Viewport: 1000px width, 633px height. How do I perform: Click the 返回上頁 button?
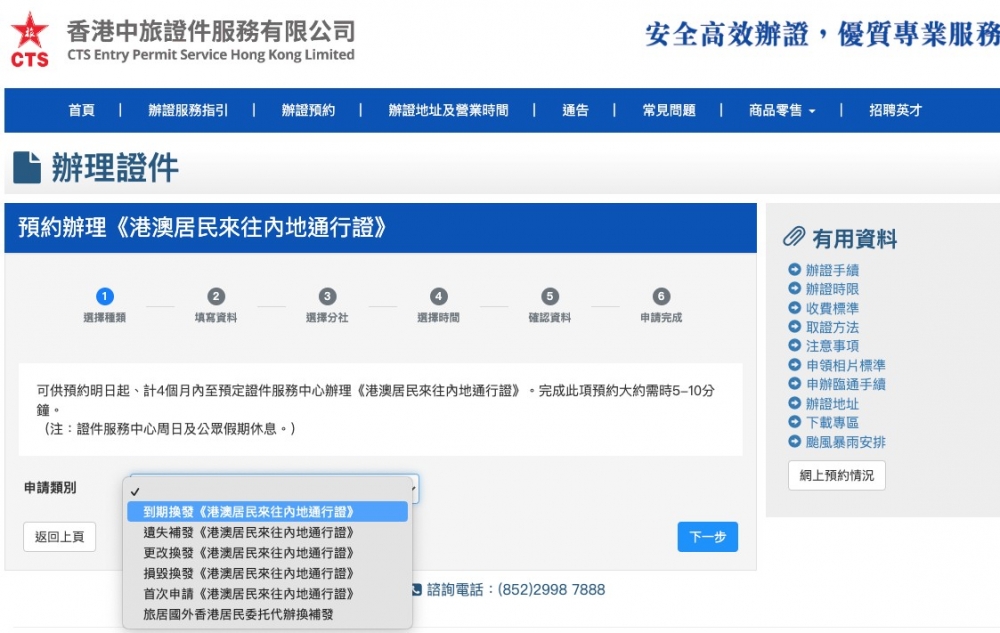tap(59, 537)
